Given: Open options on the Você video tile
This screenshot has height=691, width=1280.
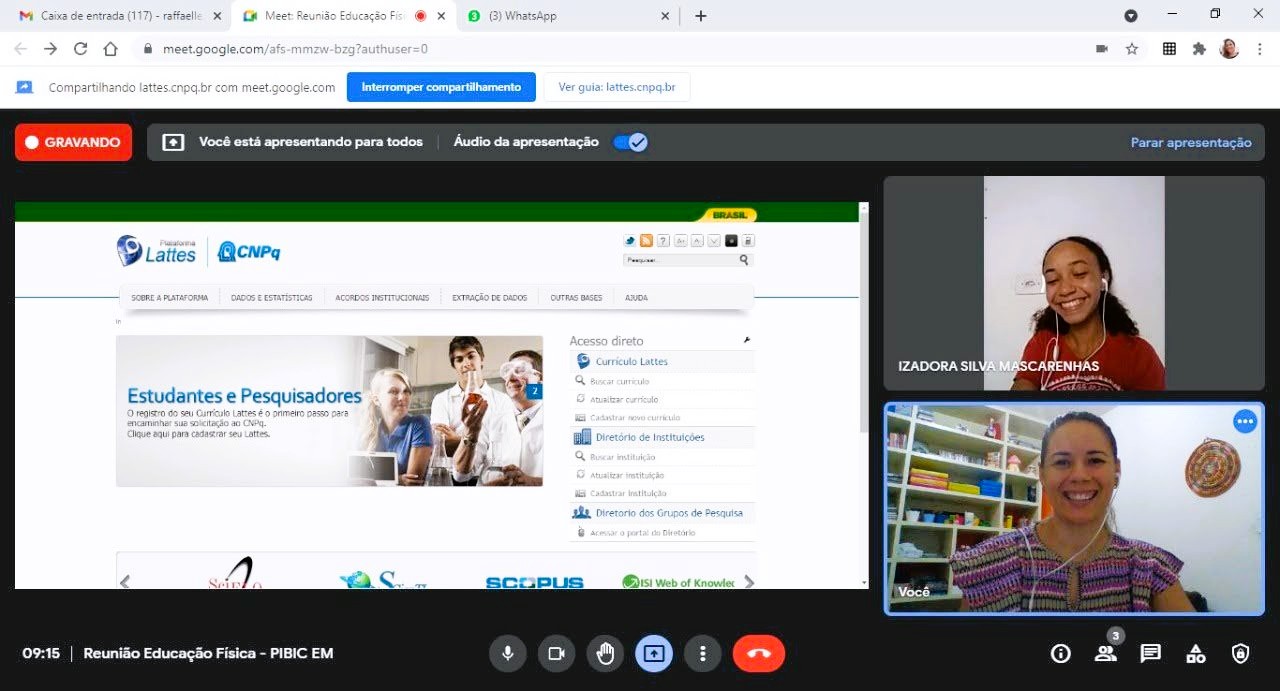Looking at the screenshot, I should (1244, 421).
